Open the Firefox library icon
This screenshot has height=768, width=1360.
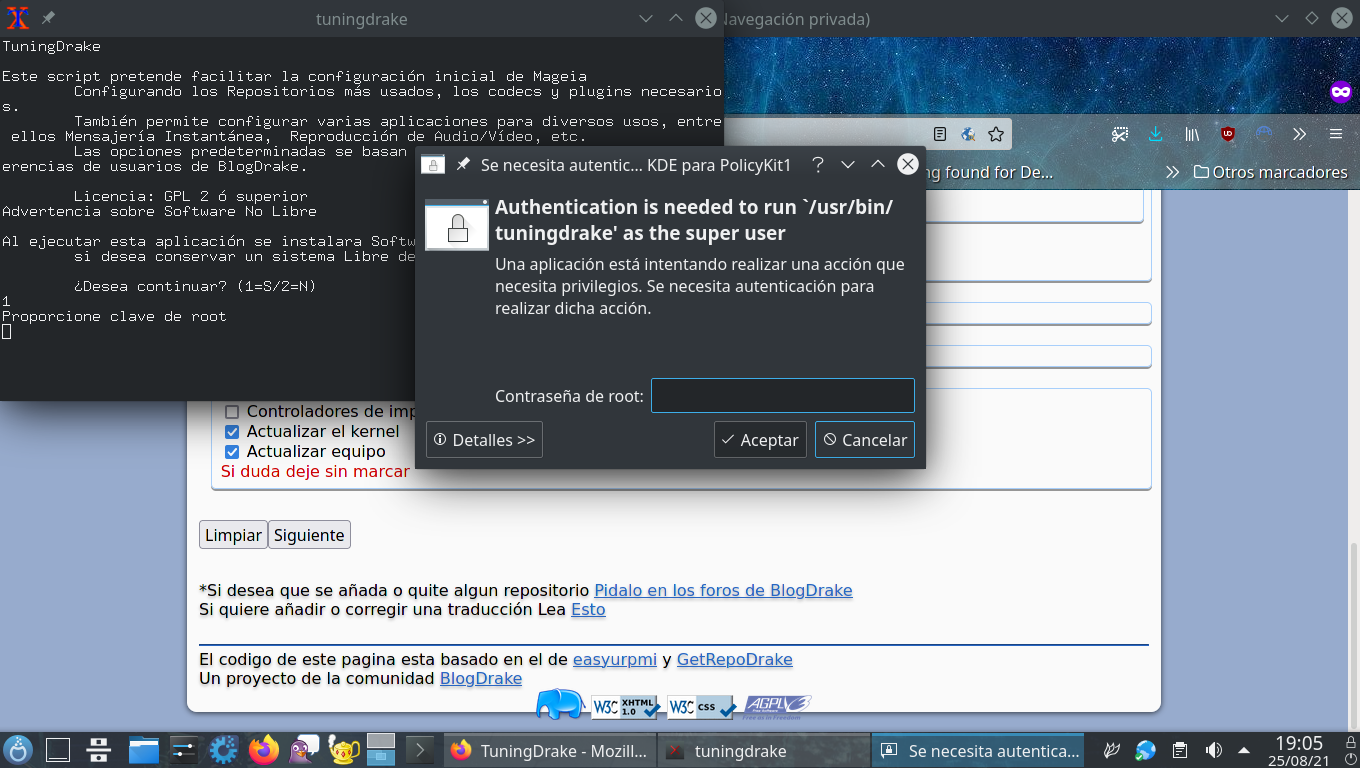(1192, 134)
